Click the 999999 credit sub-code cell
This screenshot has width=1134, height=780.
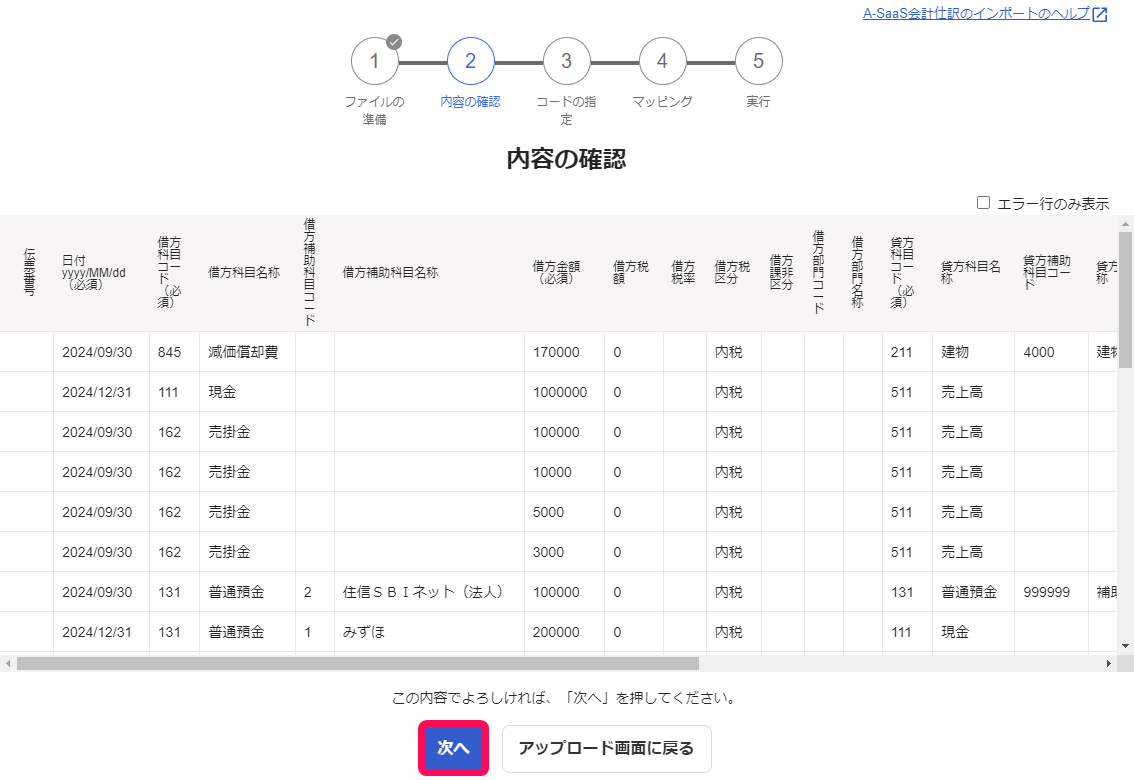(1052, 592)
